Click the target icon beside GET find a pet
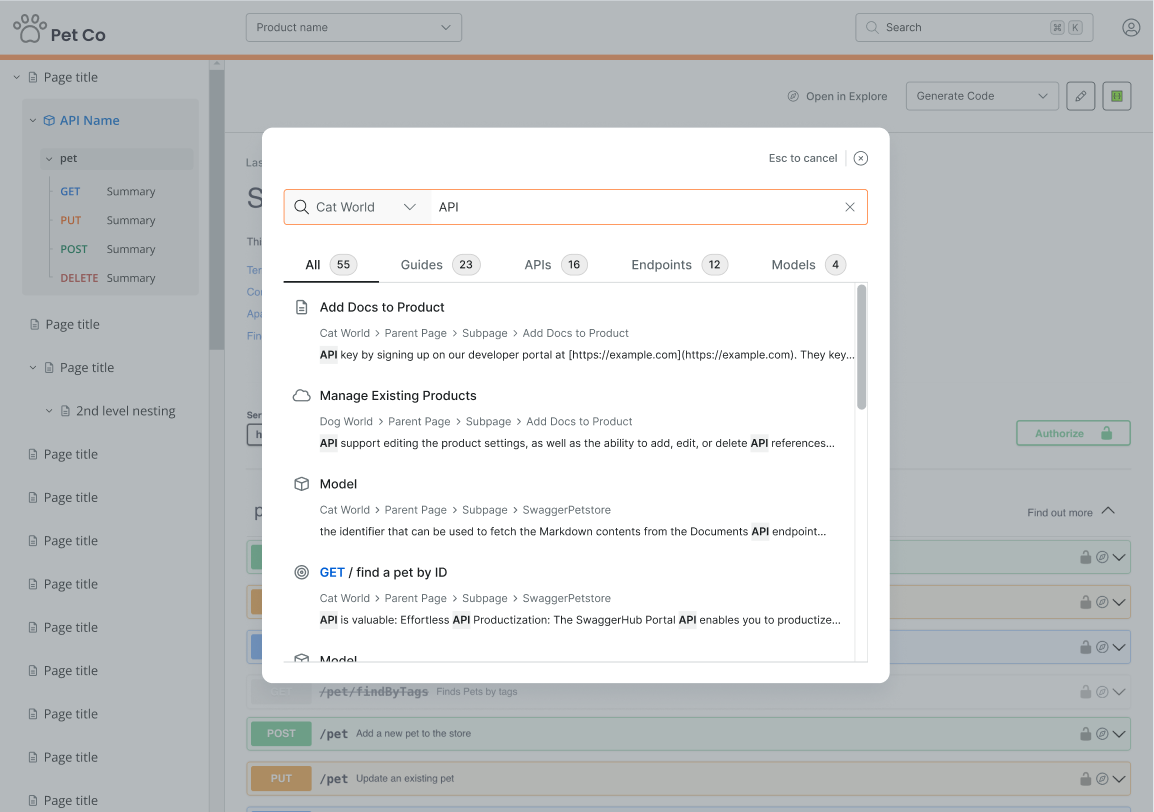 301,573
